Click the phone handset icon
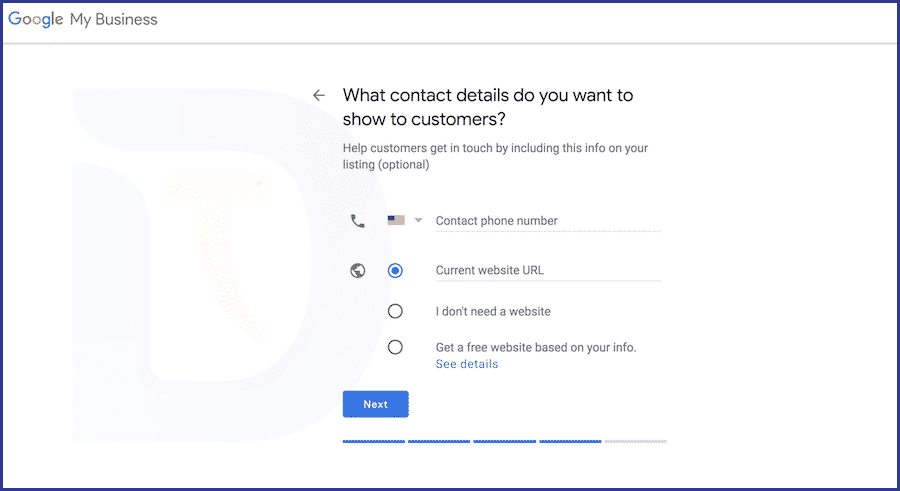This screenshot has width=900, height=491. pos(358,221)
